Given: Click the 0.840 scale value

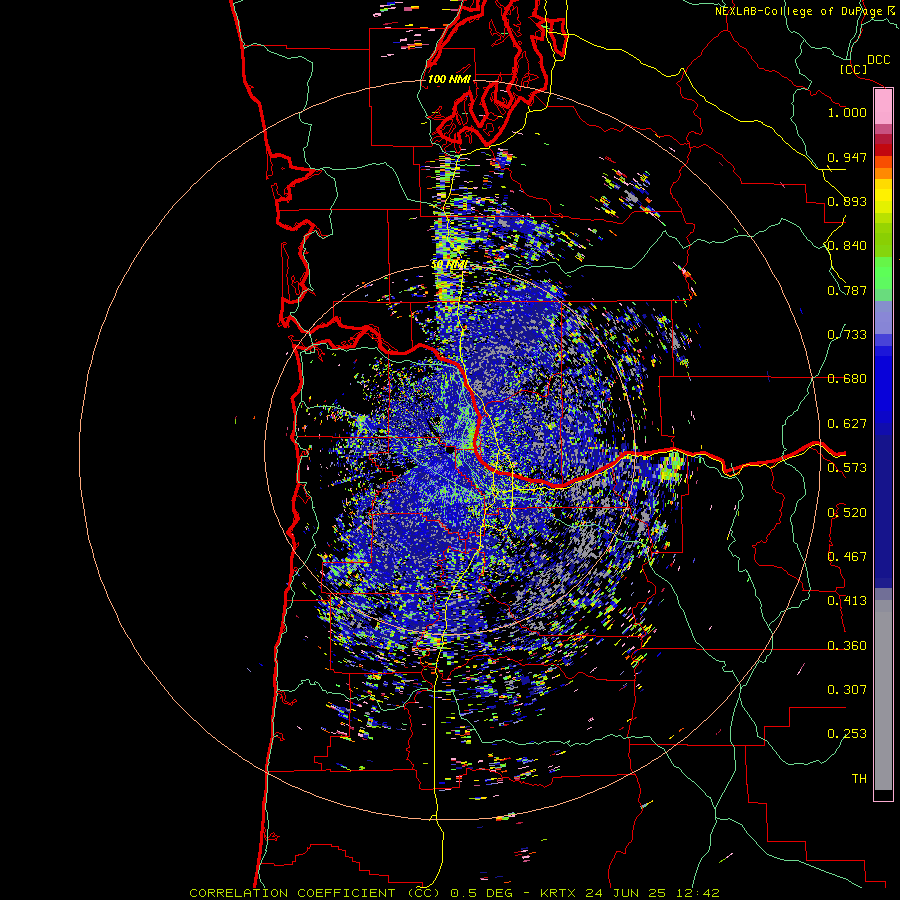Looking at the screenshot, I should pyautogui.click(x=847, y=246).
